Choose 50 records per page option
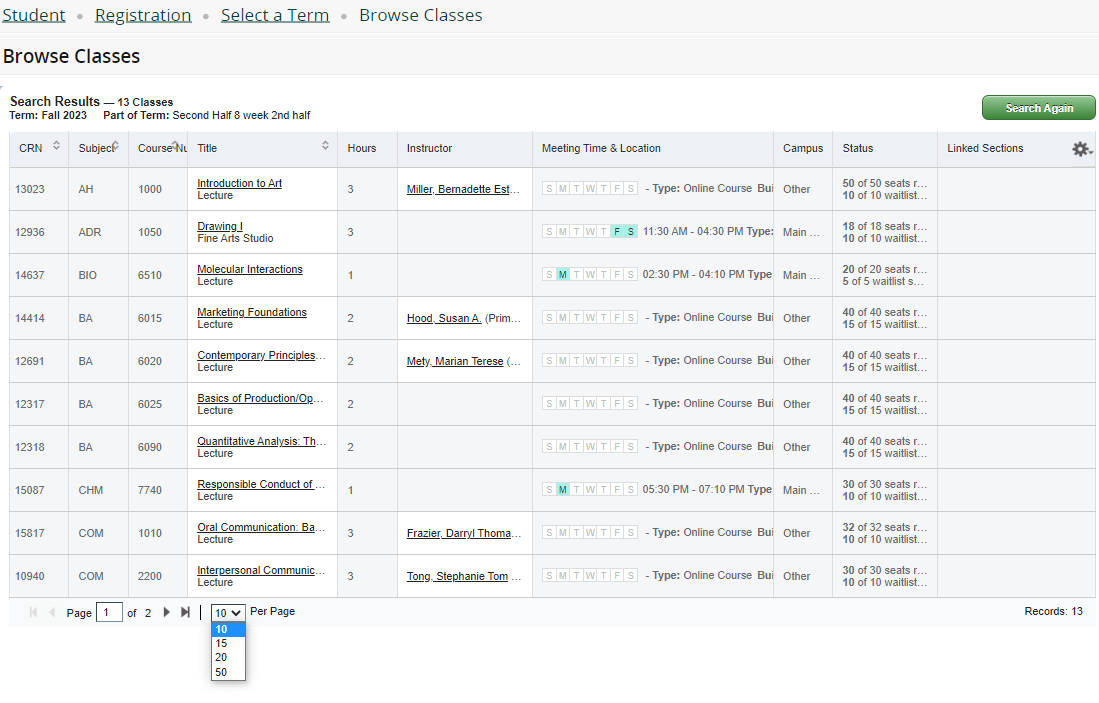 (228, 672)
